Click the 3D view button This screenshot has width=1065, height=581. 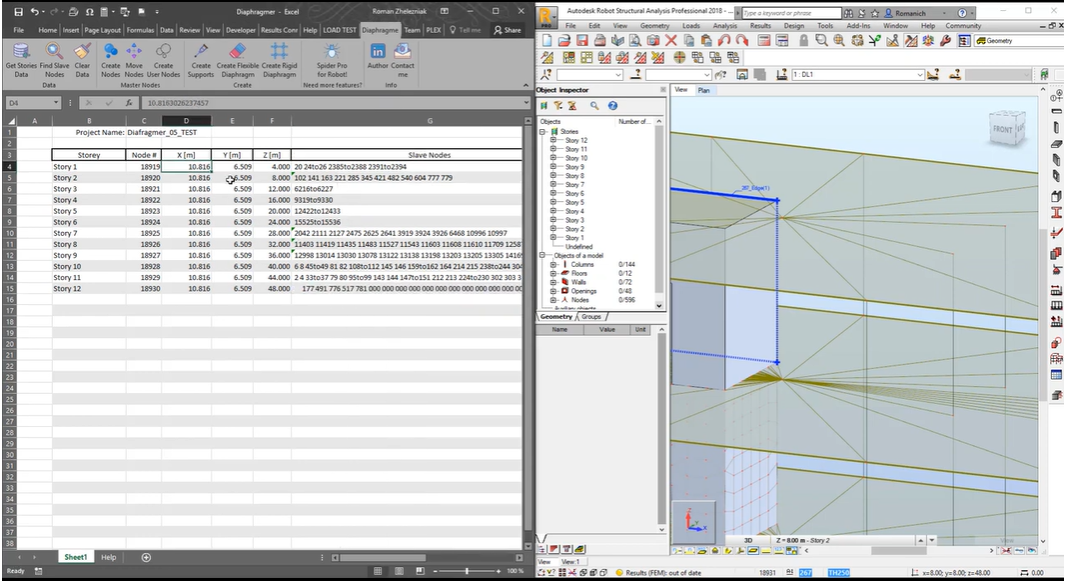pos(748,539)
